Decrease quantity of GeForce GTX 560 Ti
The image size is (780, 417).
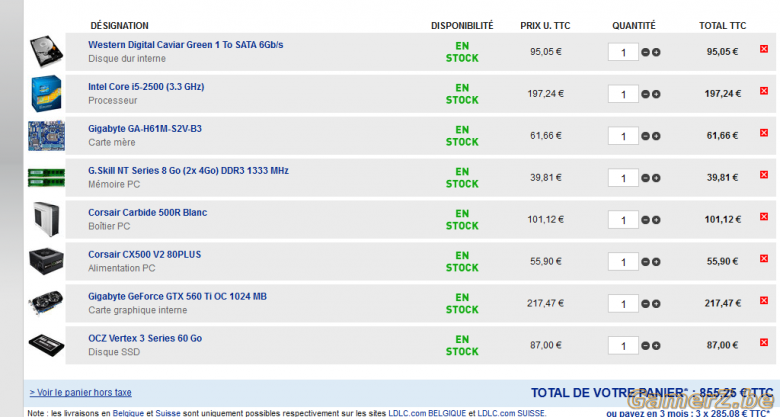tap(645, 304)
